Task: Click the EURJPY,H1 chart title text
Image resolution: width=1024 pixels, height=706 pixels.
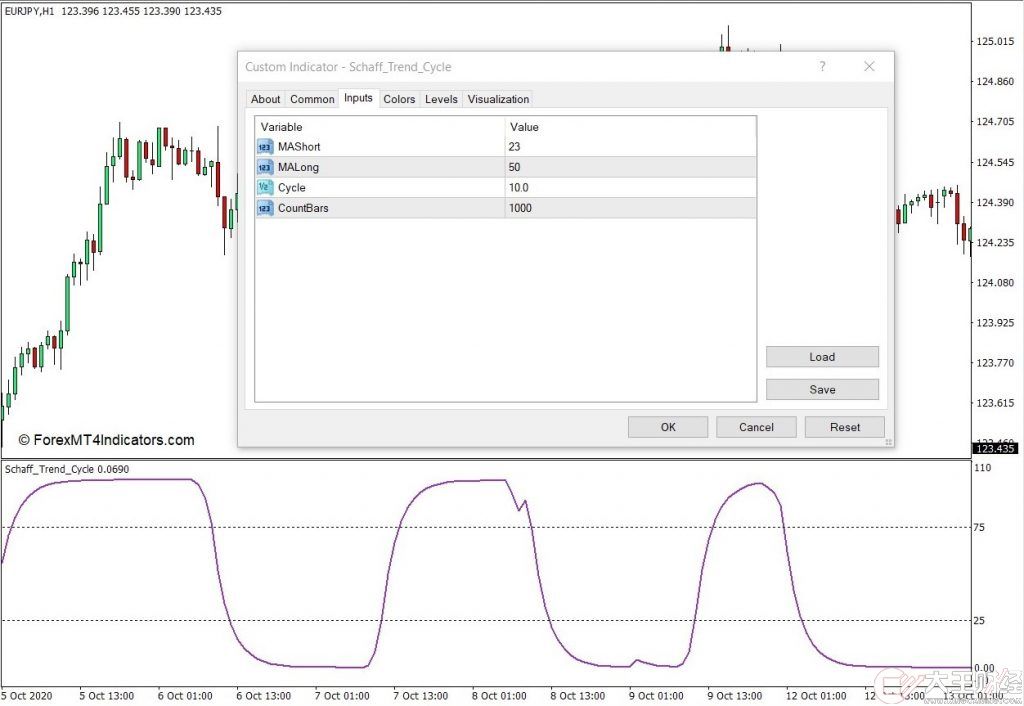Action: tap(113, 11)
